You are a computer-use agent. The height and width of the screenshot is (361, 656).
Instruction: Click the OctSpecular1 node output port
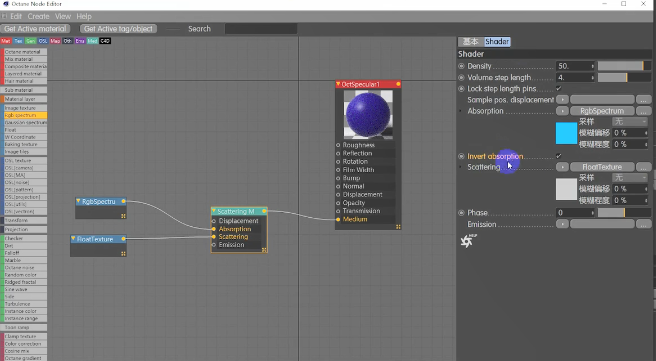click(x=398, y=84)
